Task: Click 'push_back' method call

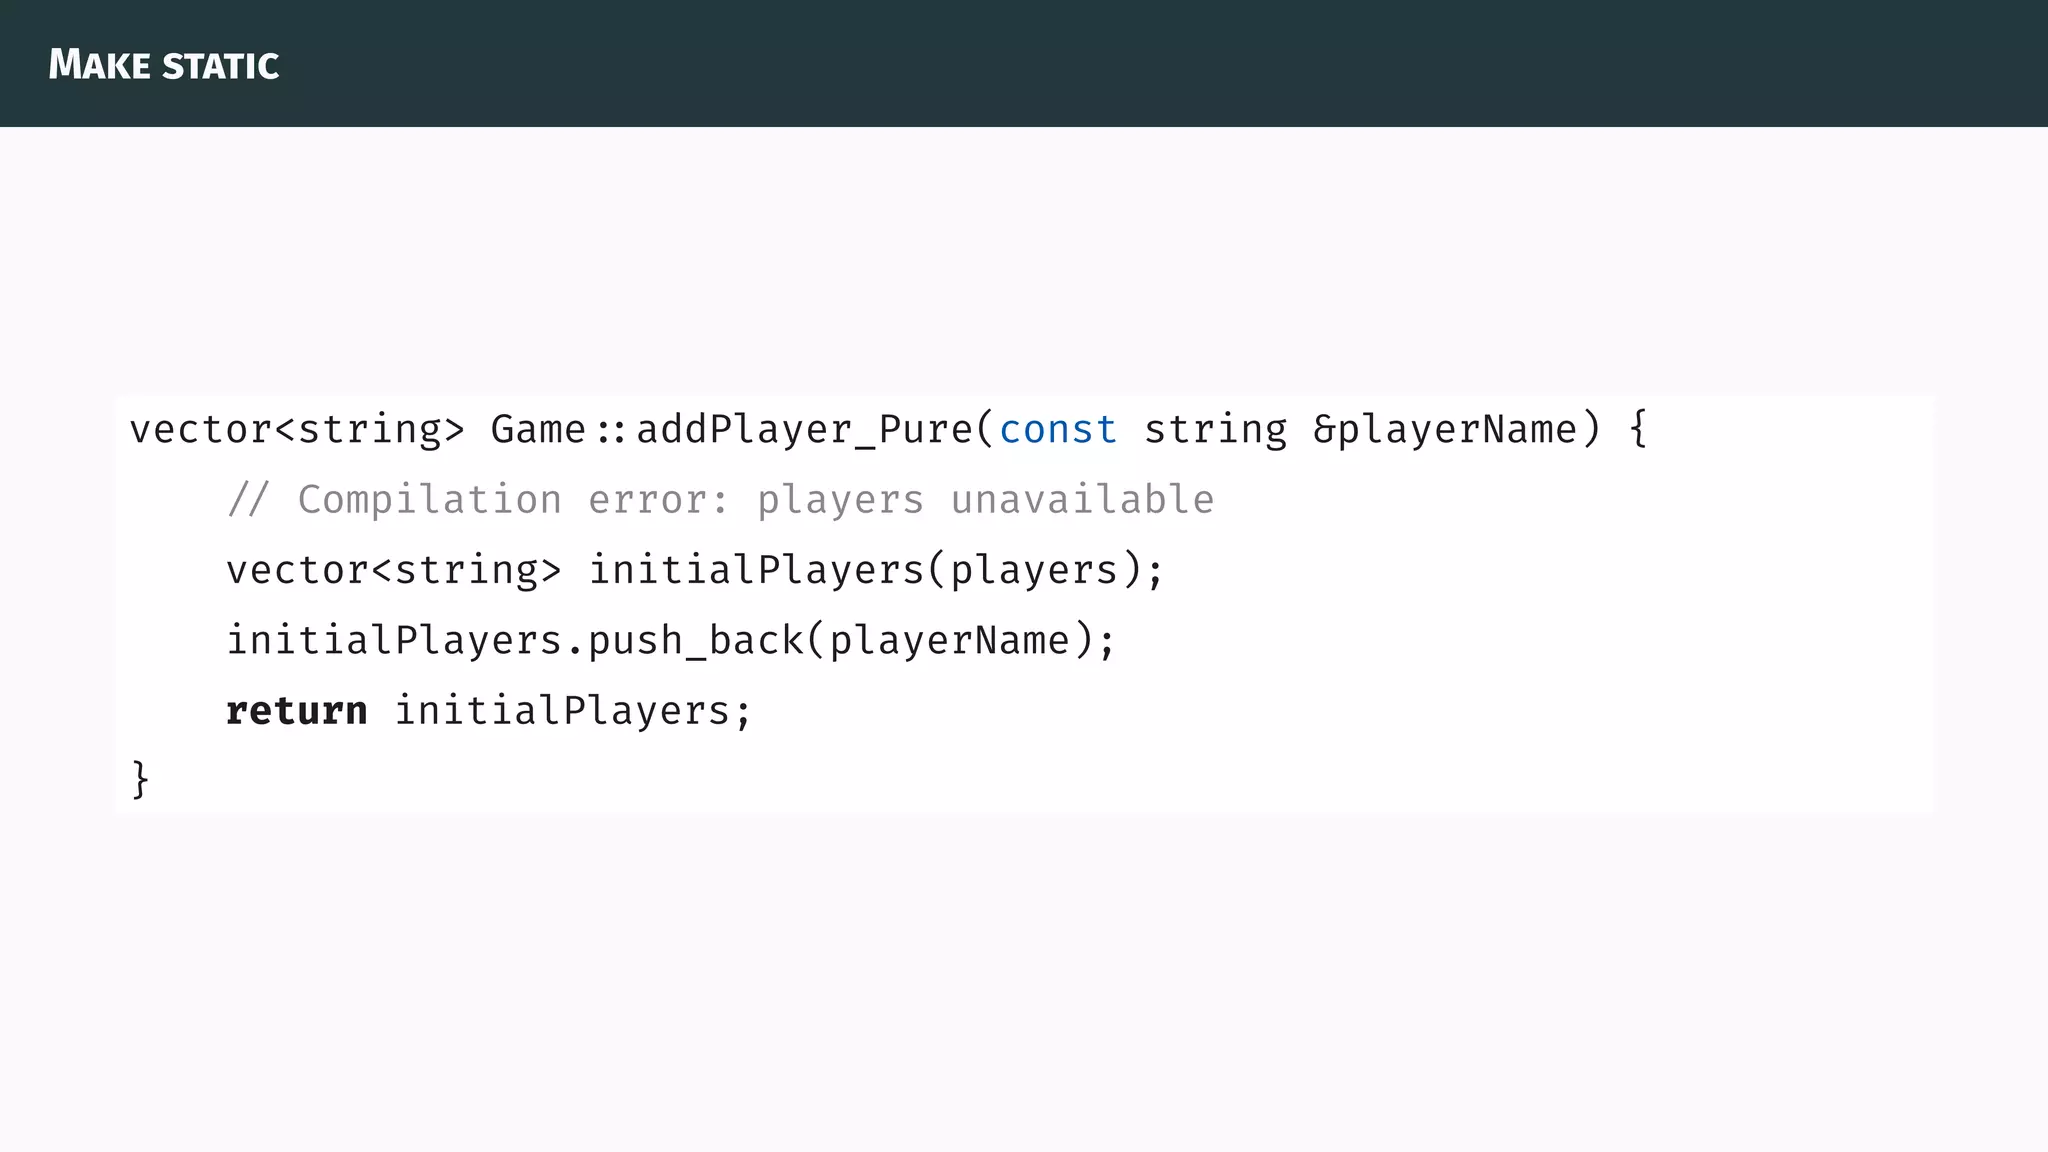Action: click(x=695, y=641)
